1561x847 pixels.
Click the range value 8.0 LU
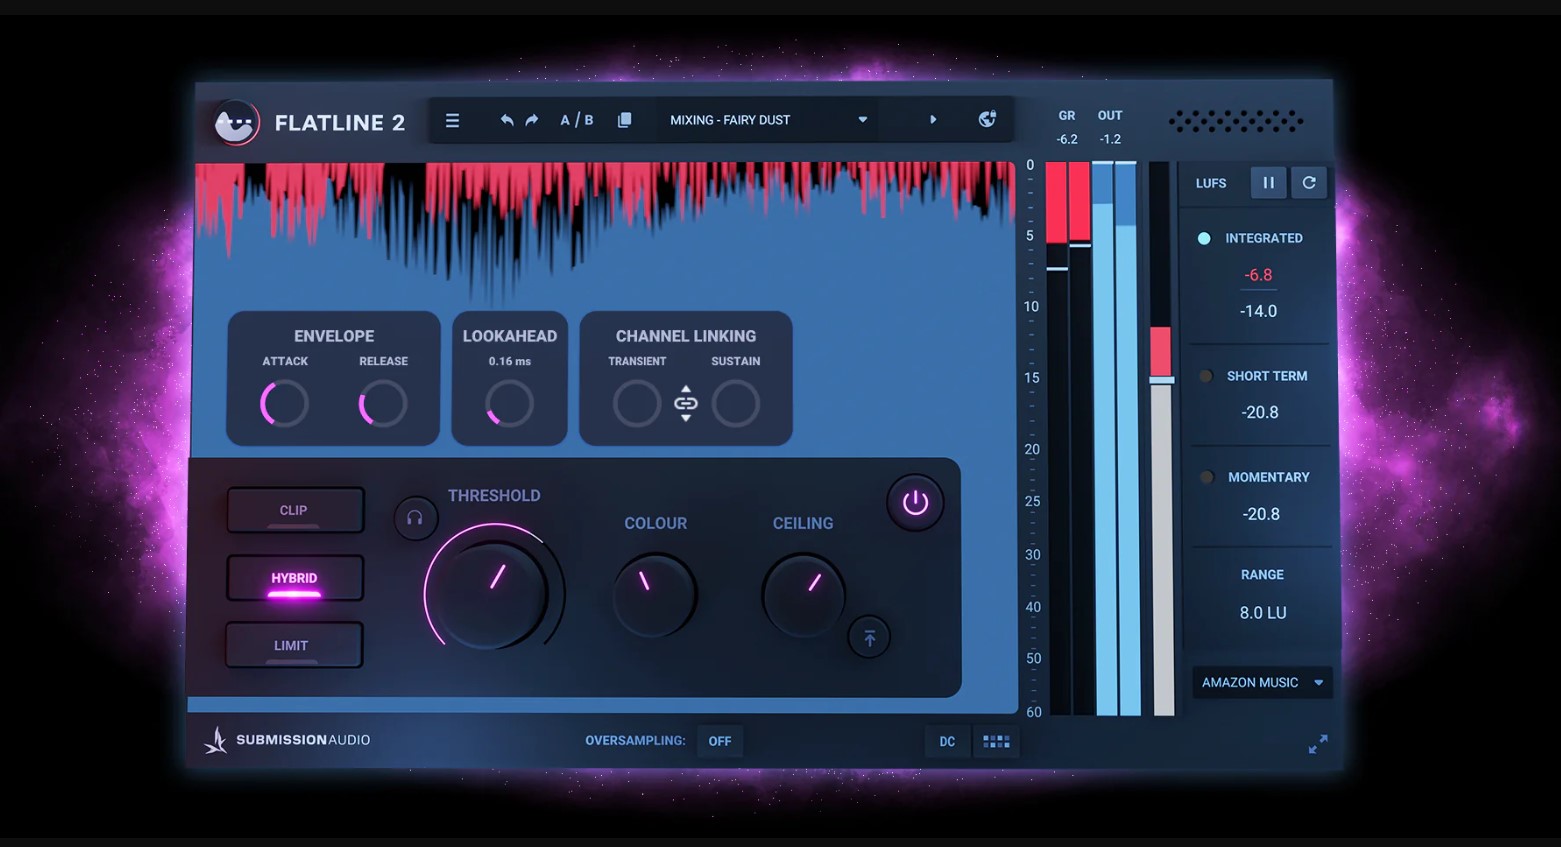(1263, 613)
